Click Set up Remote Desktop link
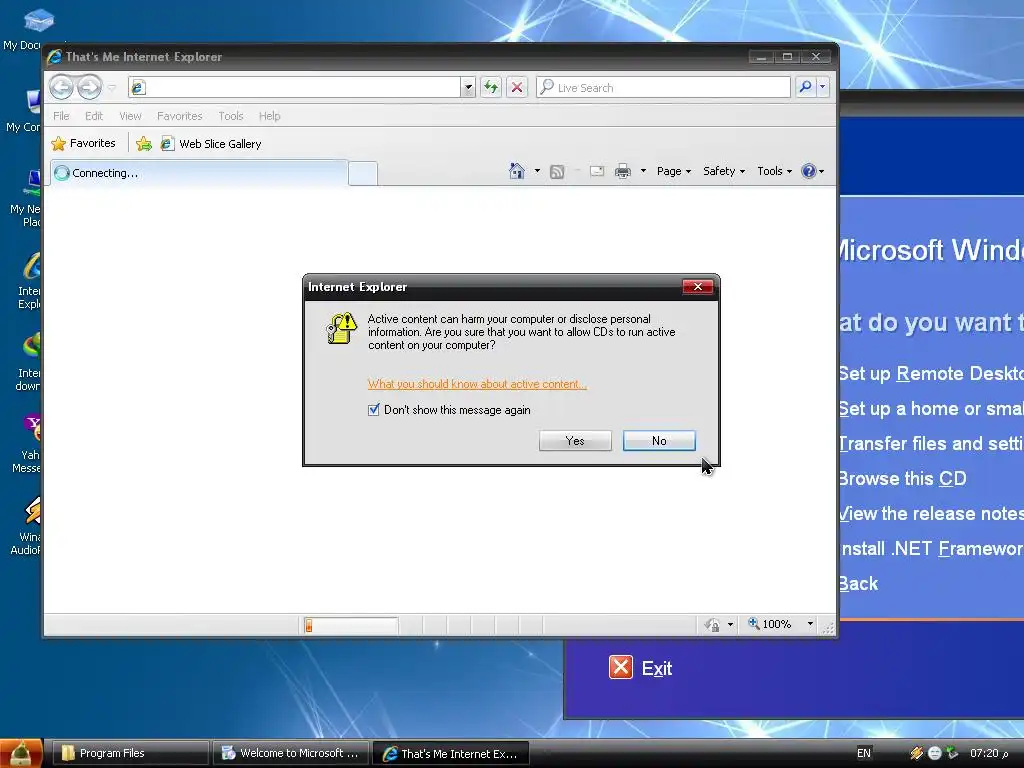Screen dimensions: 1024x768 (x=931, y=374)
